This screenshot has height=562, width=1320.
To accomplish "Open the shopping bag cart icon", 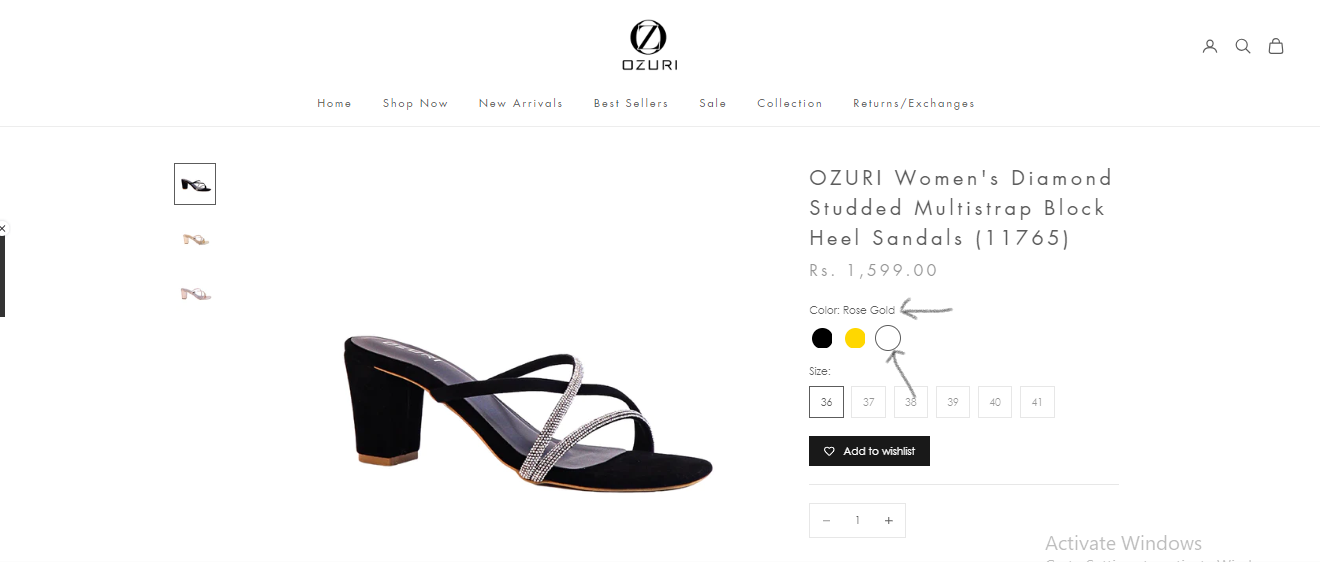I will coord(1276,46).
